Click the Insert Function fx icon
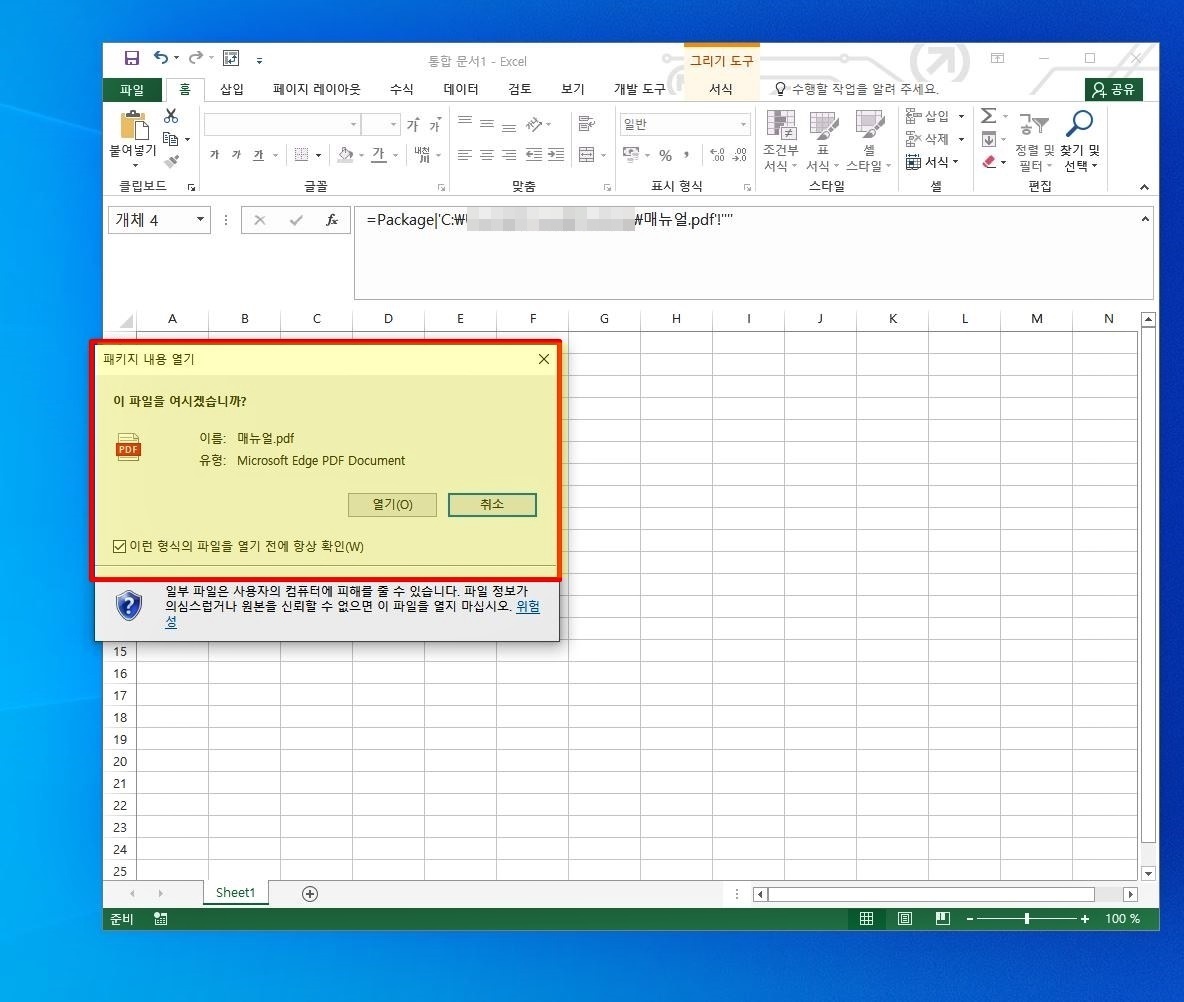 (x=331, y=220)
